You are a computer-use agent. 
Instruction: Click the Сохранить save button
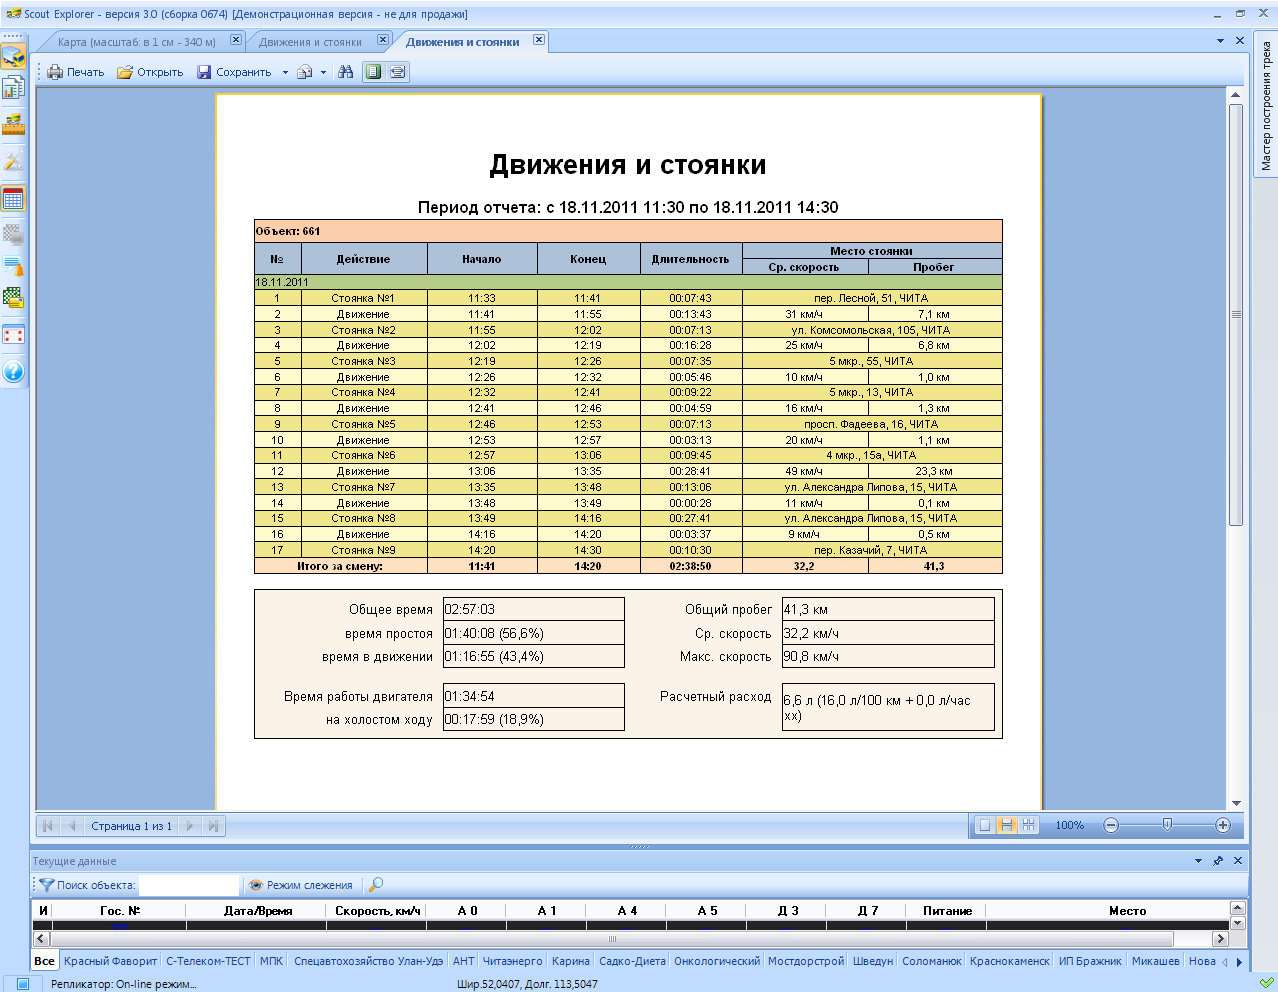pos(234,72)
